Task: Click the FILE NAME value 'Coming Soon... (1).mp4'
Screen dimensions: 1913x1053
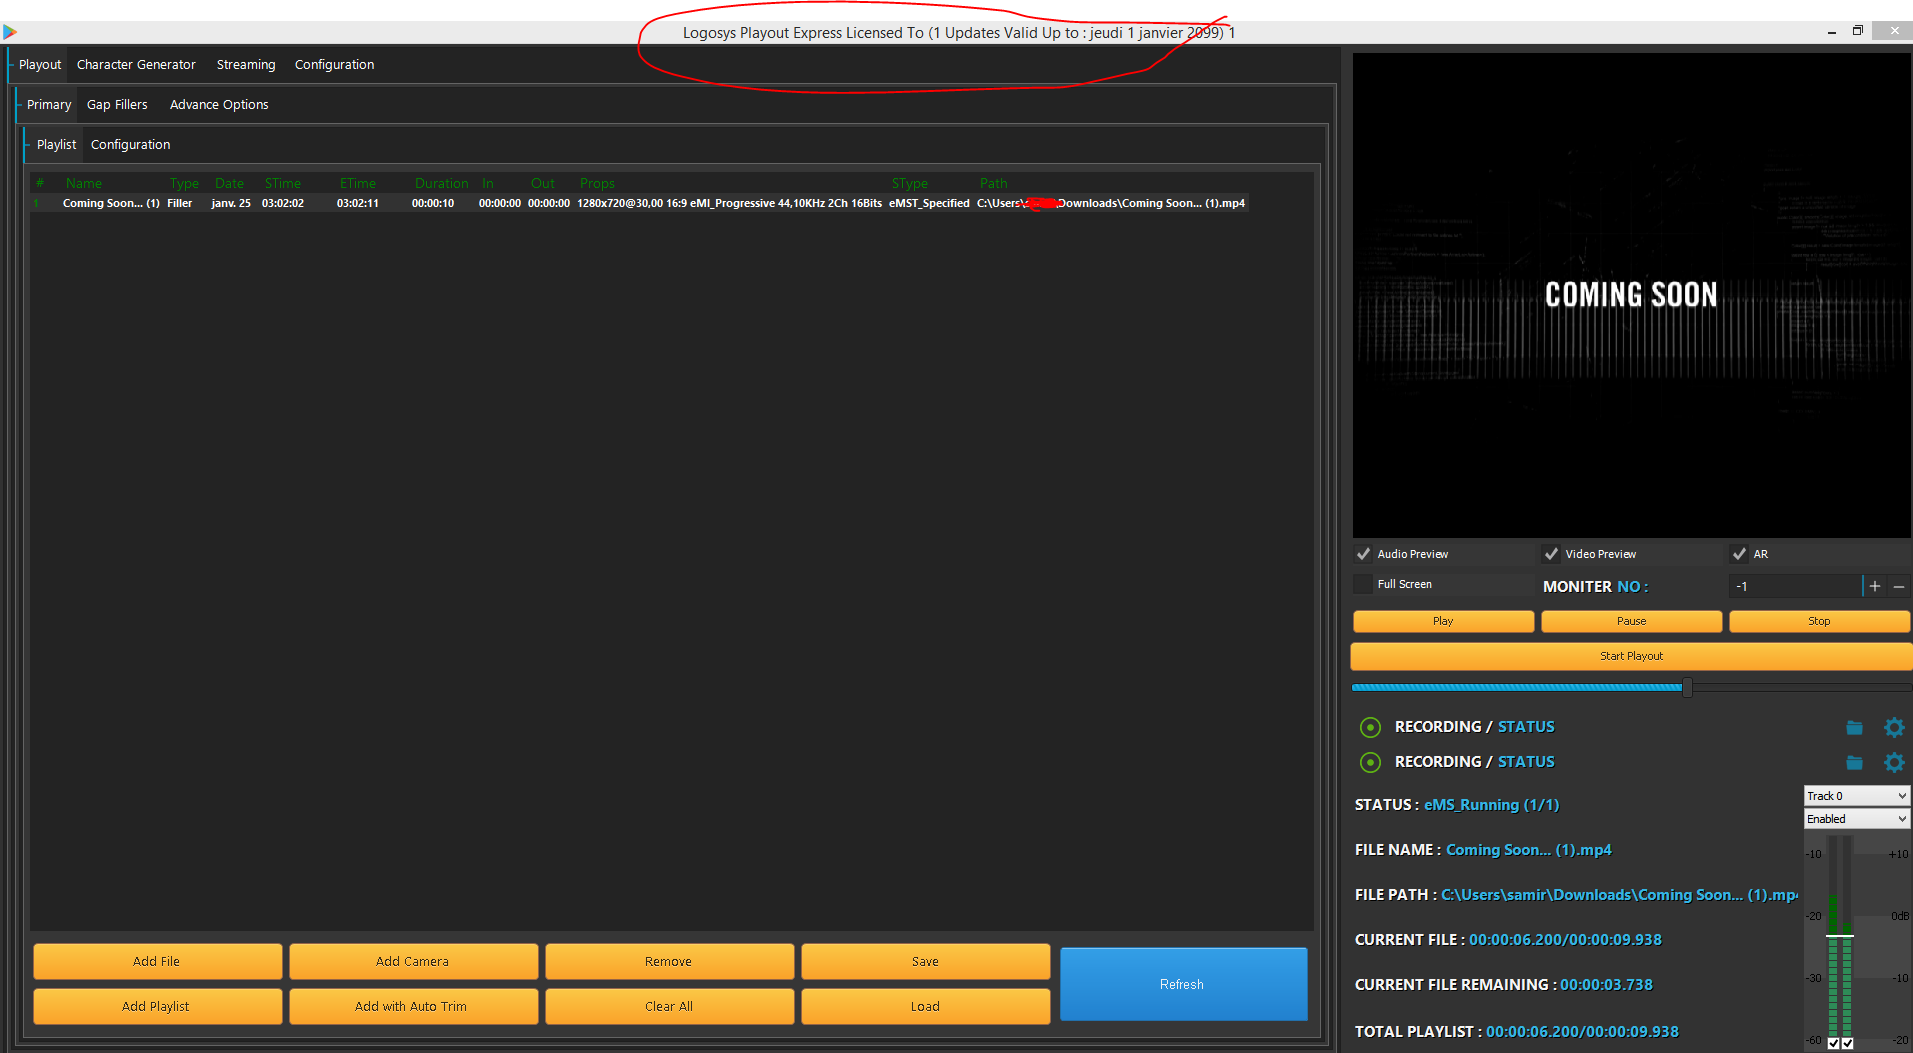Action: (1529, 850)
